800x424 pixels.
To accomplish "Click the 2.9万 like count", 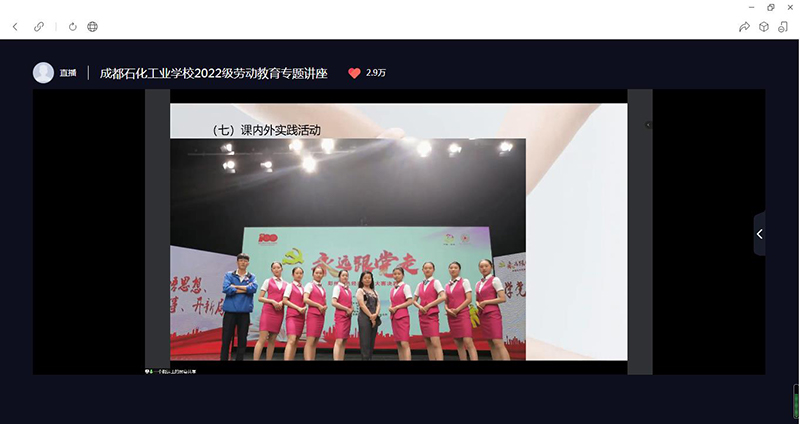I will tap(376, 73).
